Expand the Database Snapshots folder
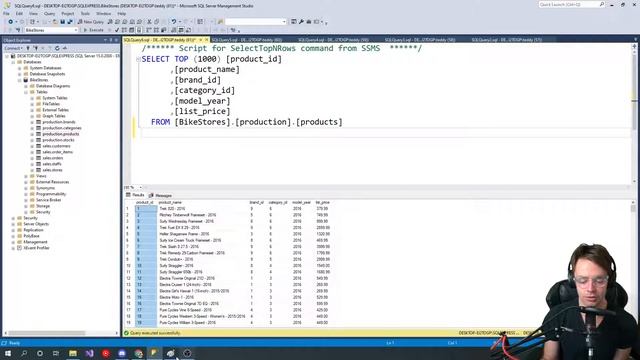The height and width of the screenshot is (360, 640). coord(20,74)
